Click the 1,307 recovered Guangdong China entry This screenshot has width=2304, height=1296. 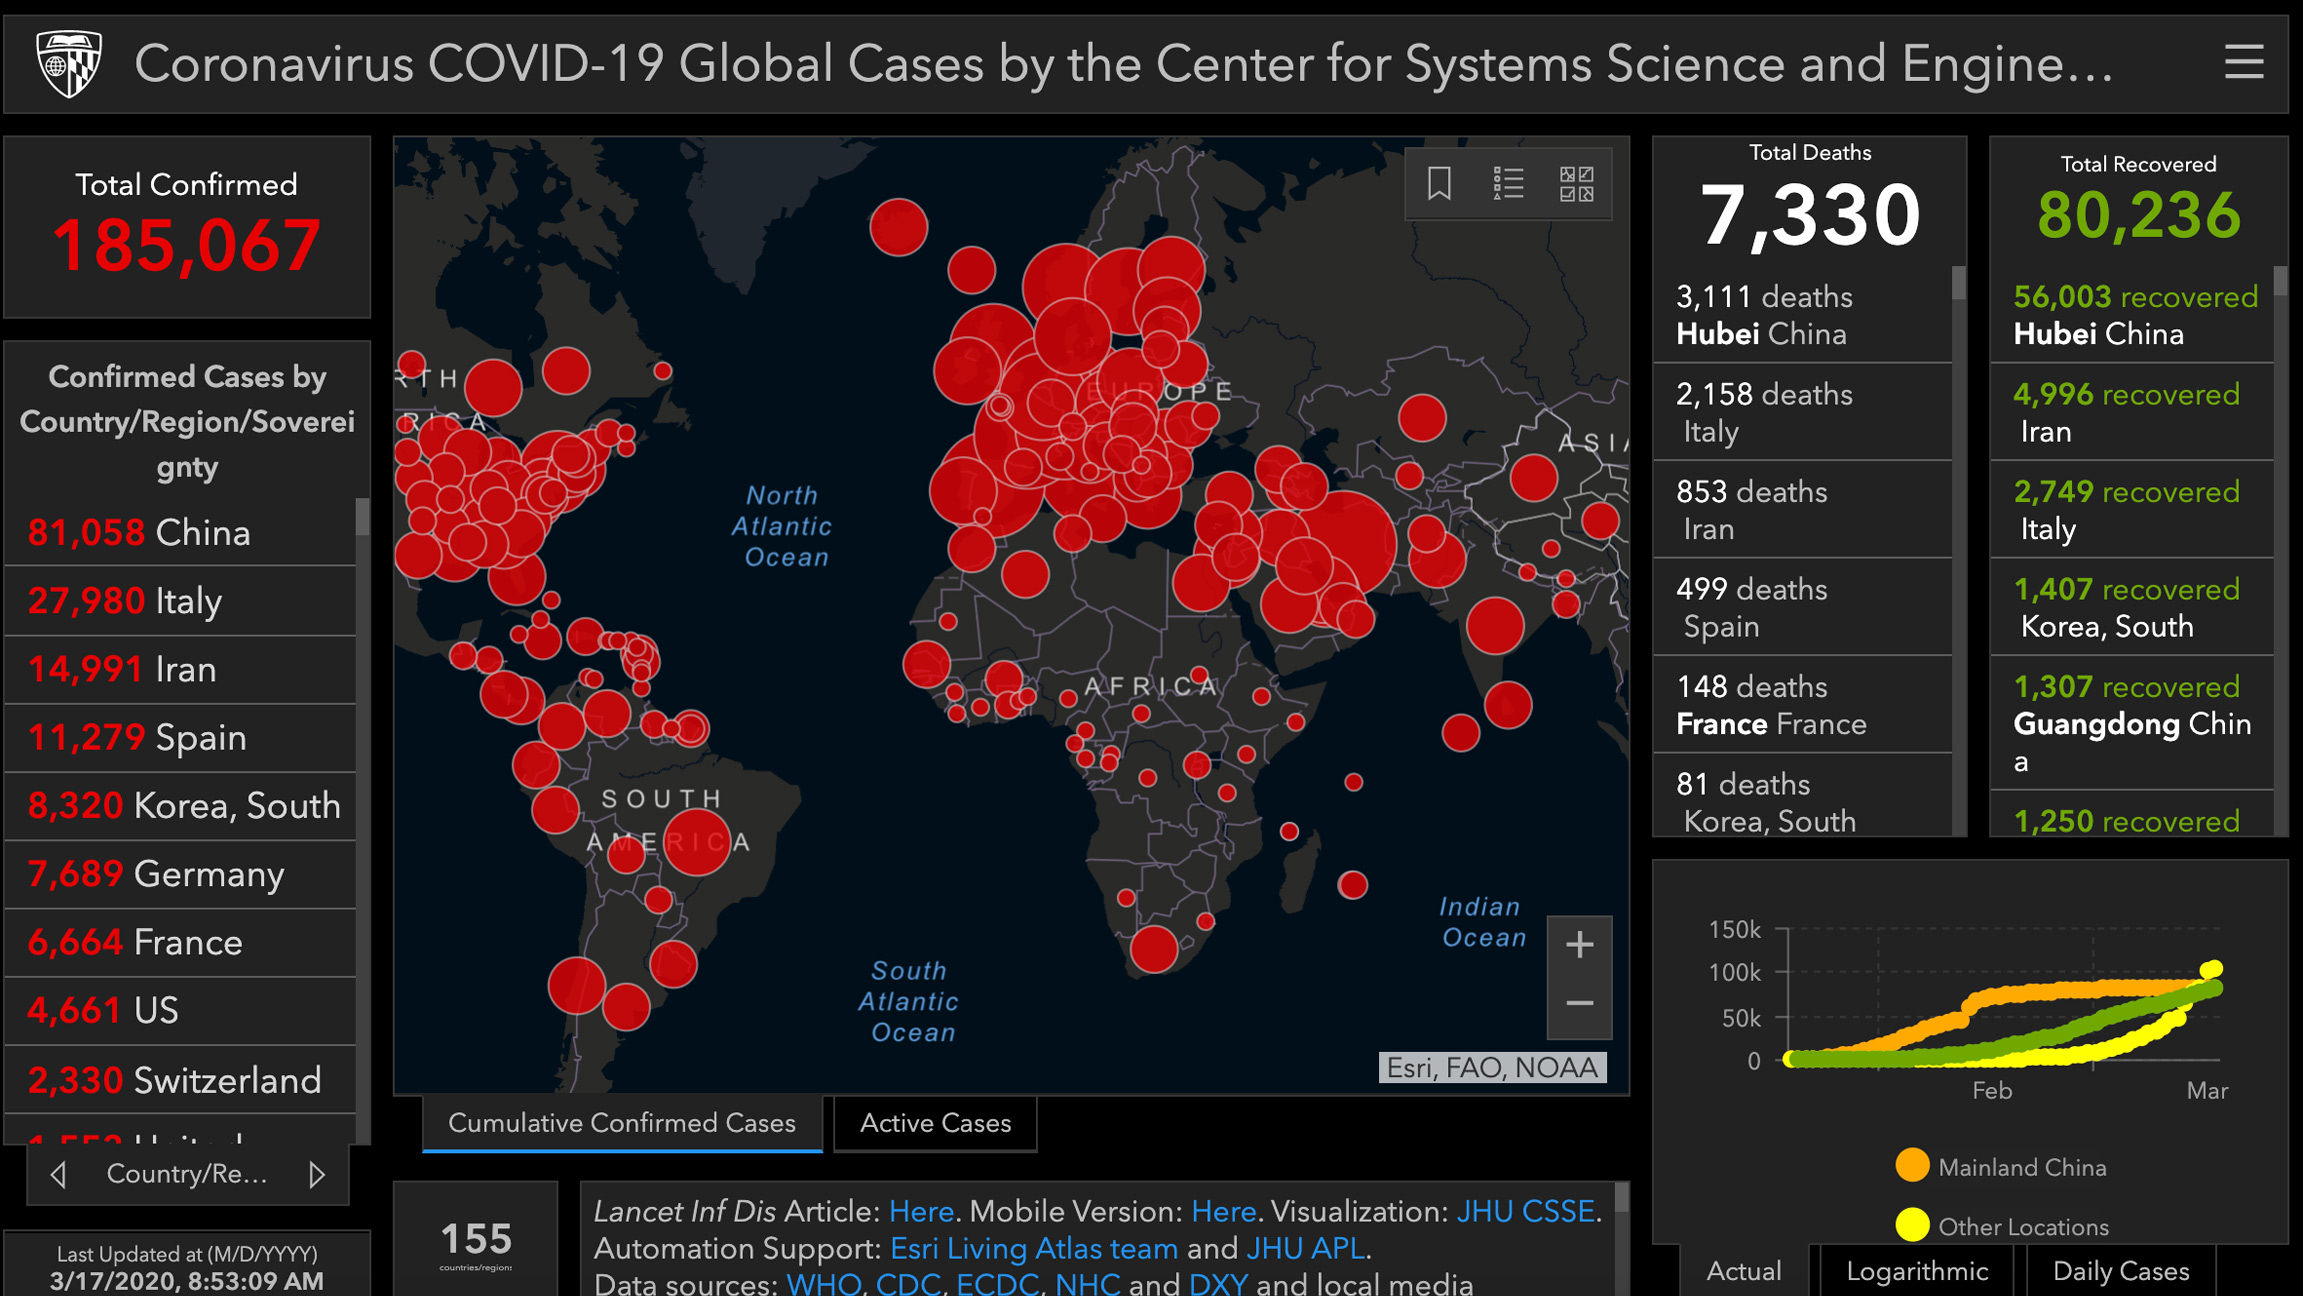pyautogui.click(x=2132, y=724)
